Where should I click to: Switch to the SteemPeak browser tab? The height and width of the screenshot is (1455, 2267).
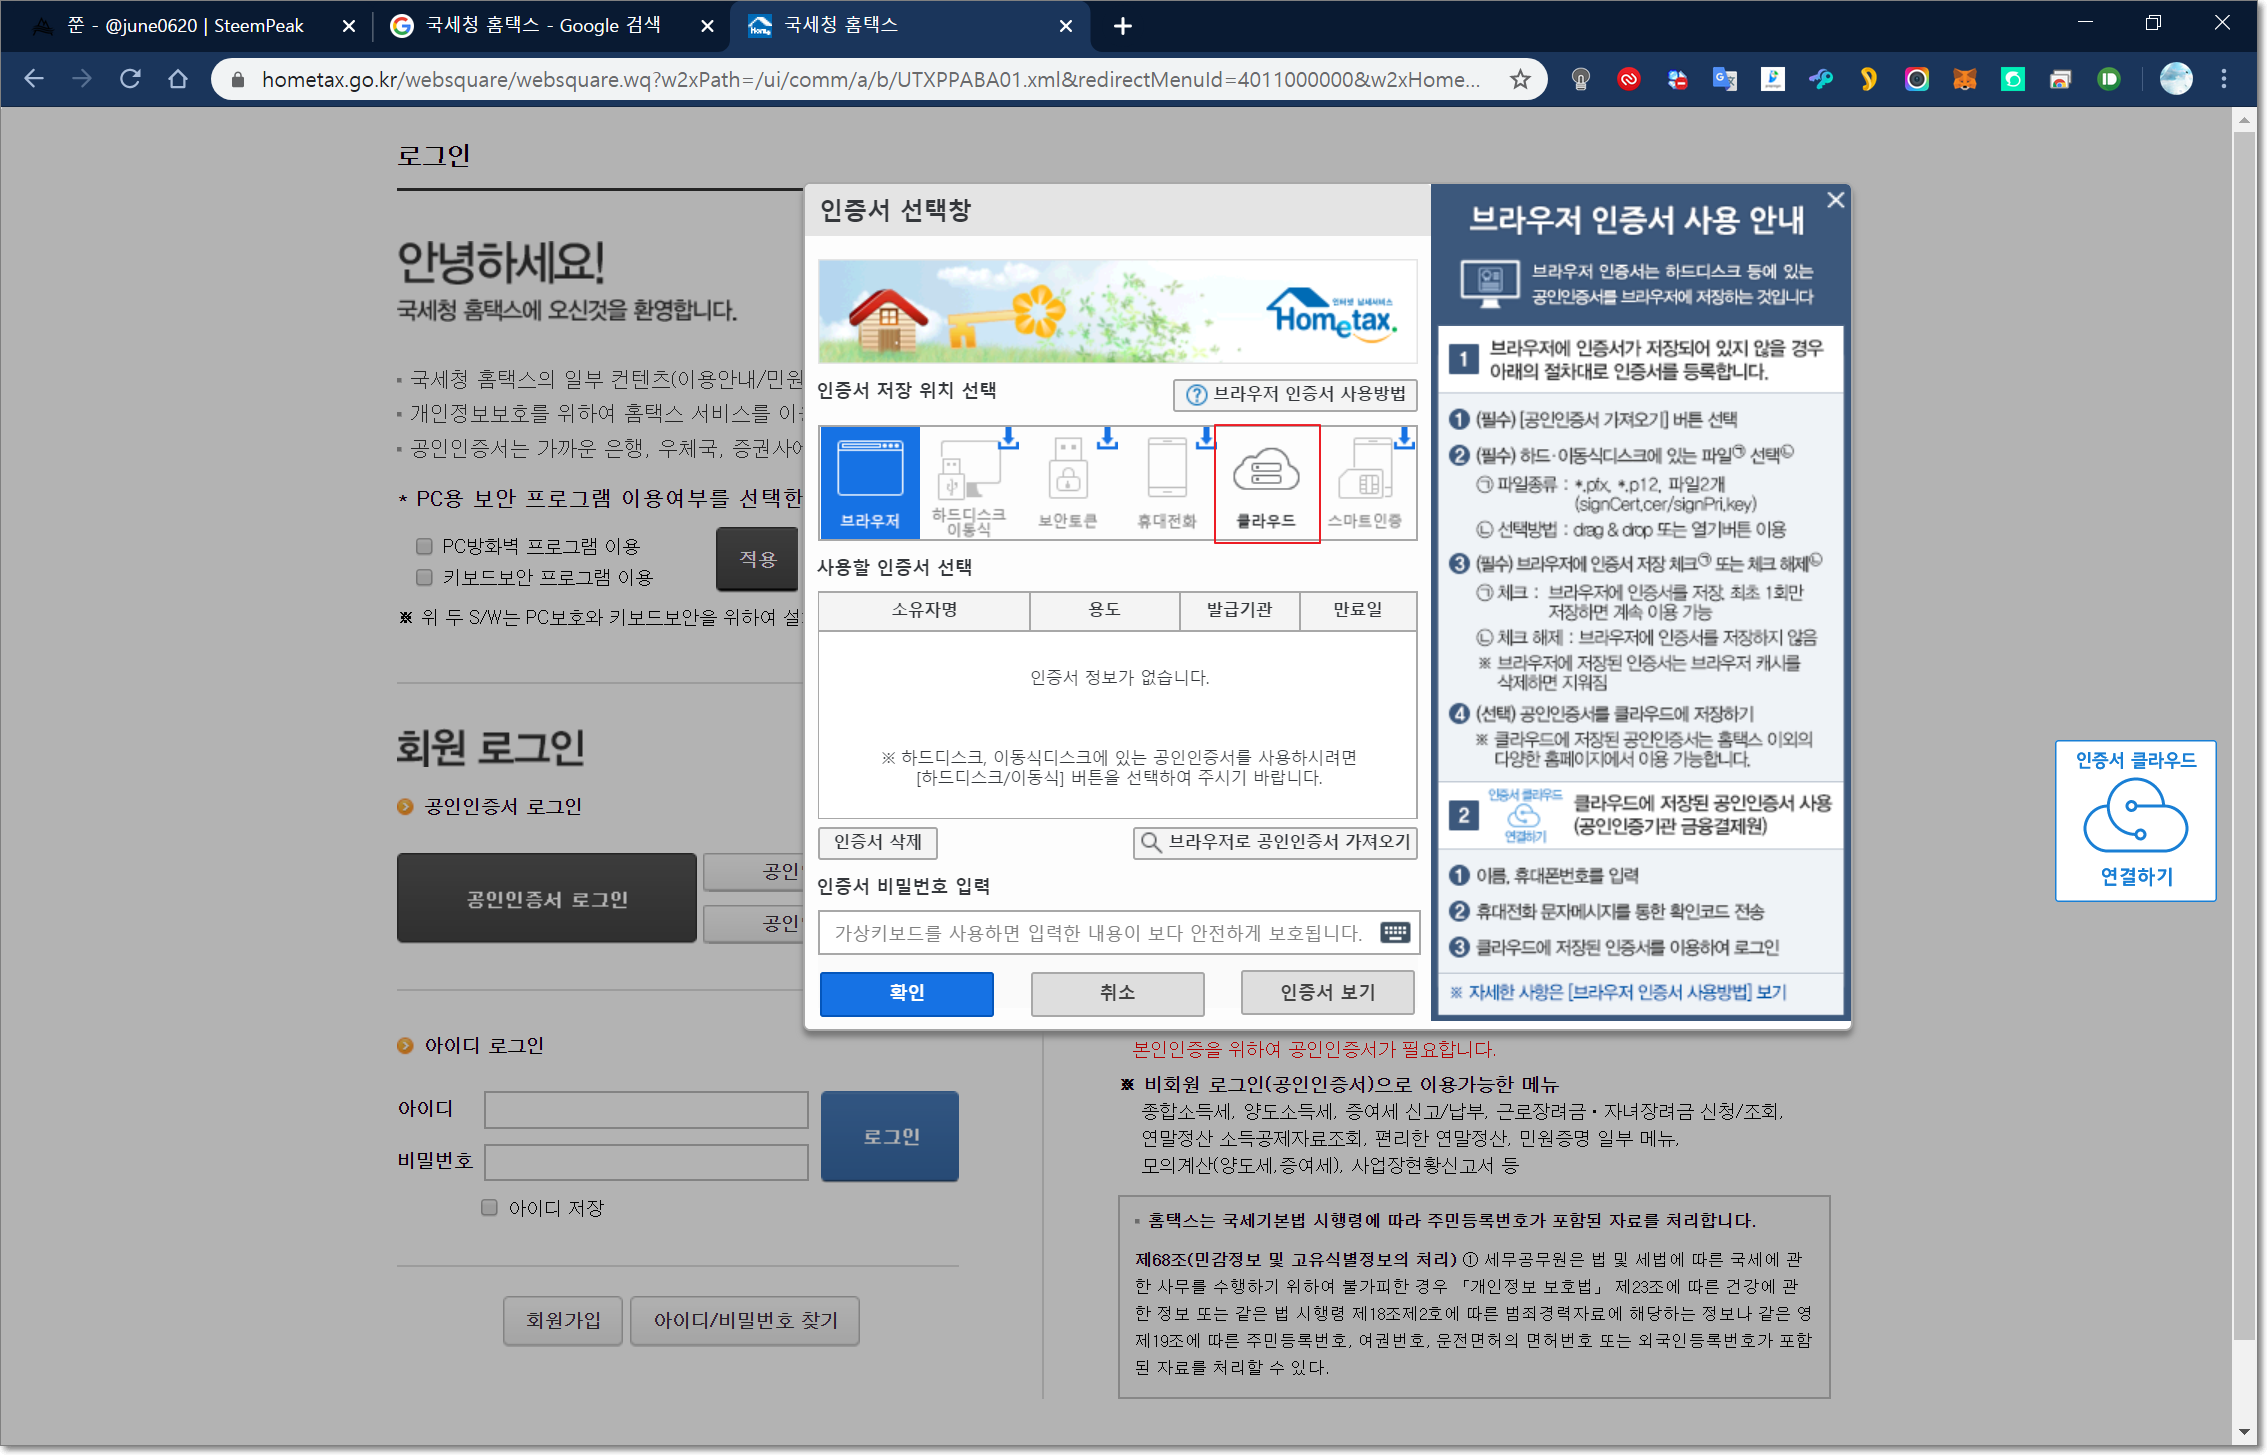pyautogui.click(x=185, y=26)
